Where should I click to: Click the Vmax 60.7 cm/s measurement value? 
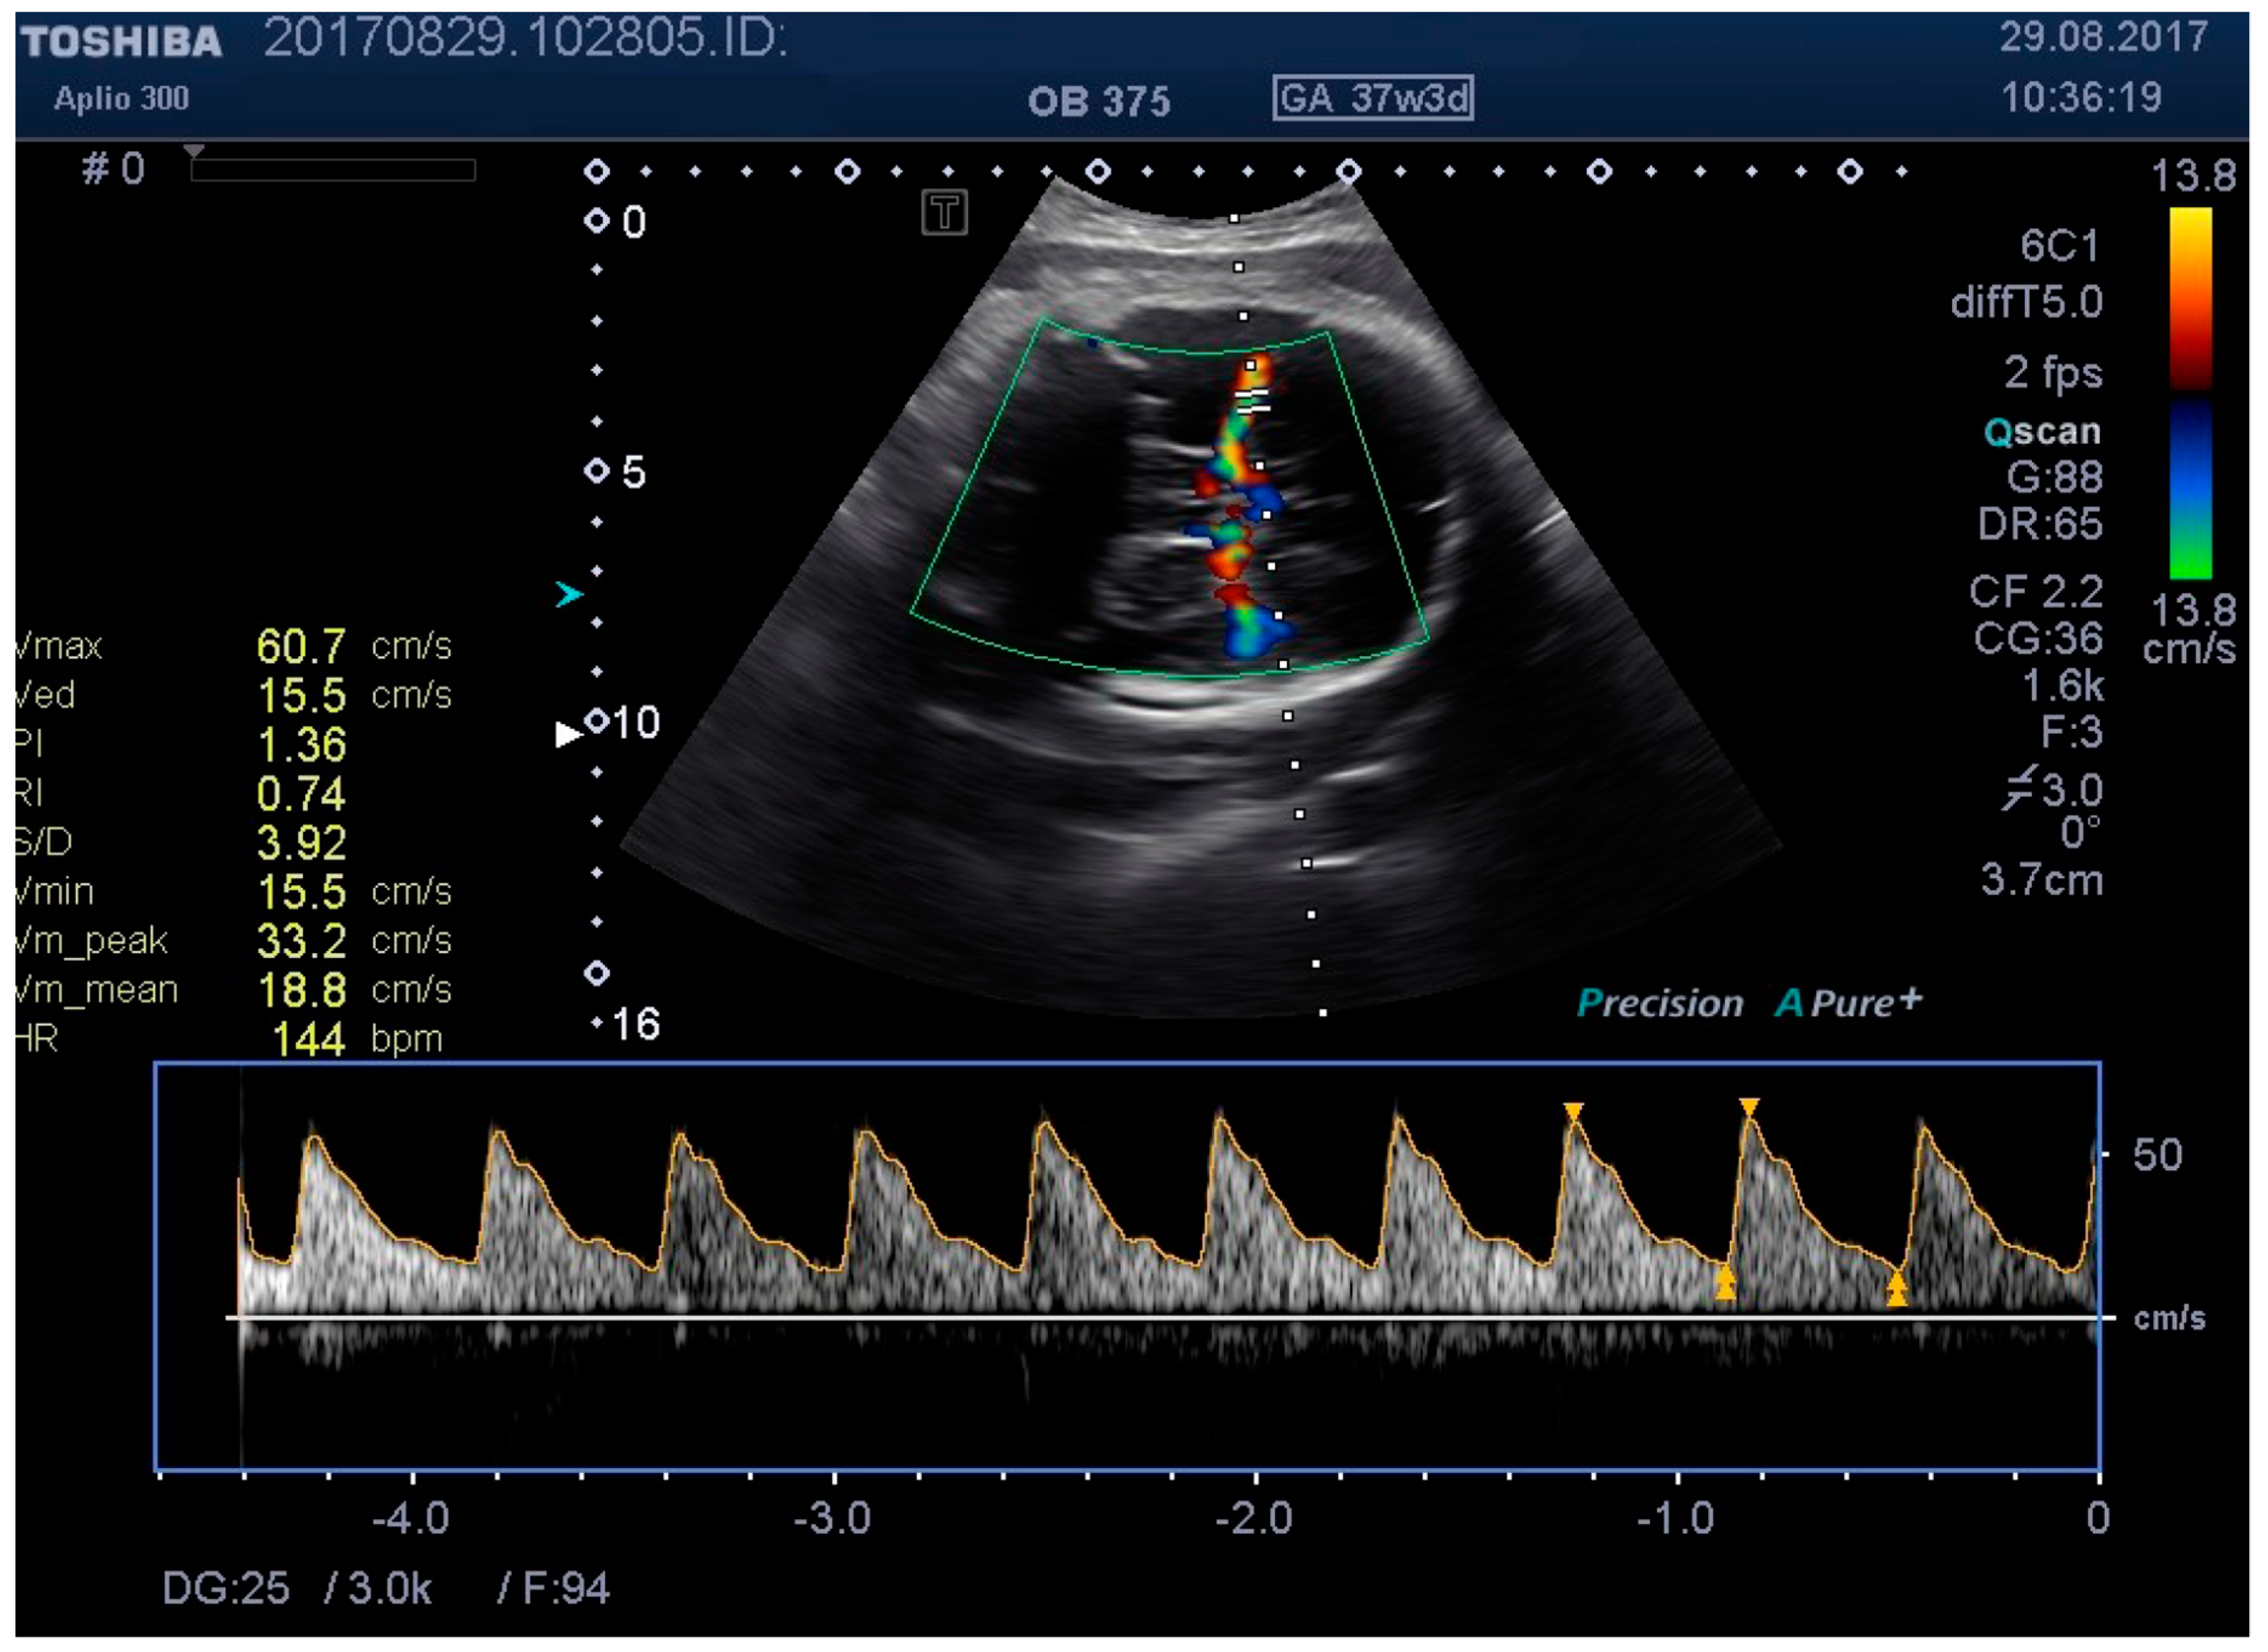[301, 646]
